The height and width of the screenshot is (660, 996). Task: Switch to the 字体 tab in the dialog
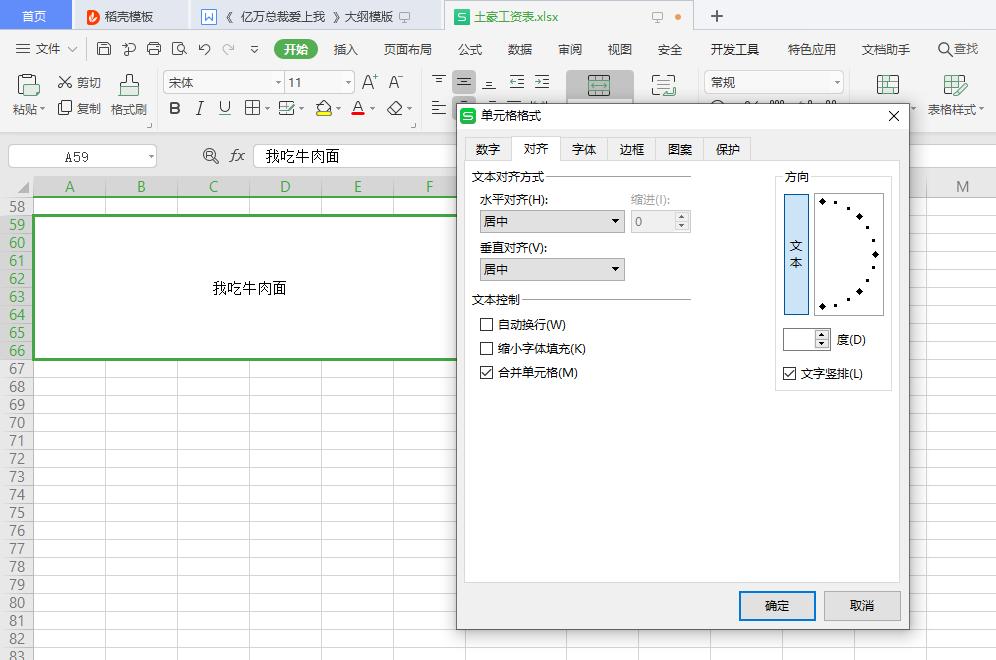[583, 148]
